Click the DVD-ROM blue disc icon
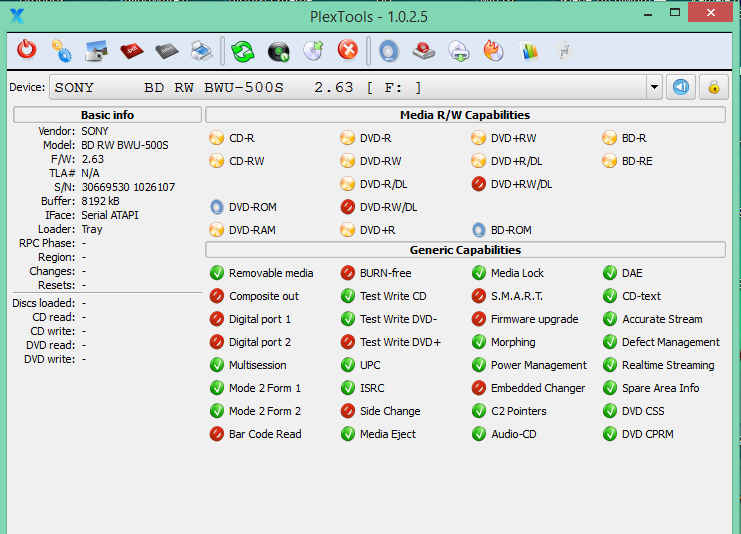 pos(216,207)
